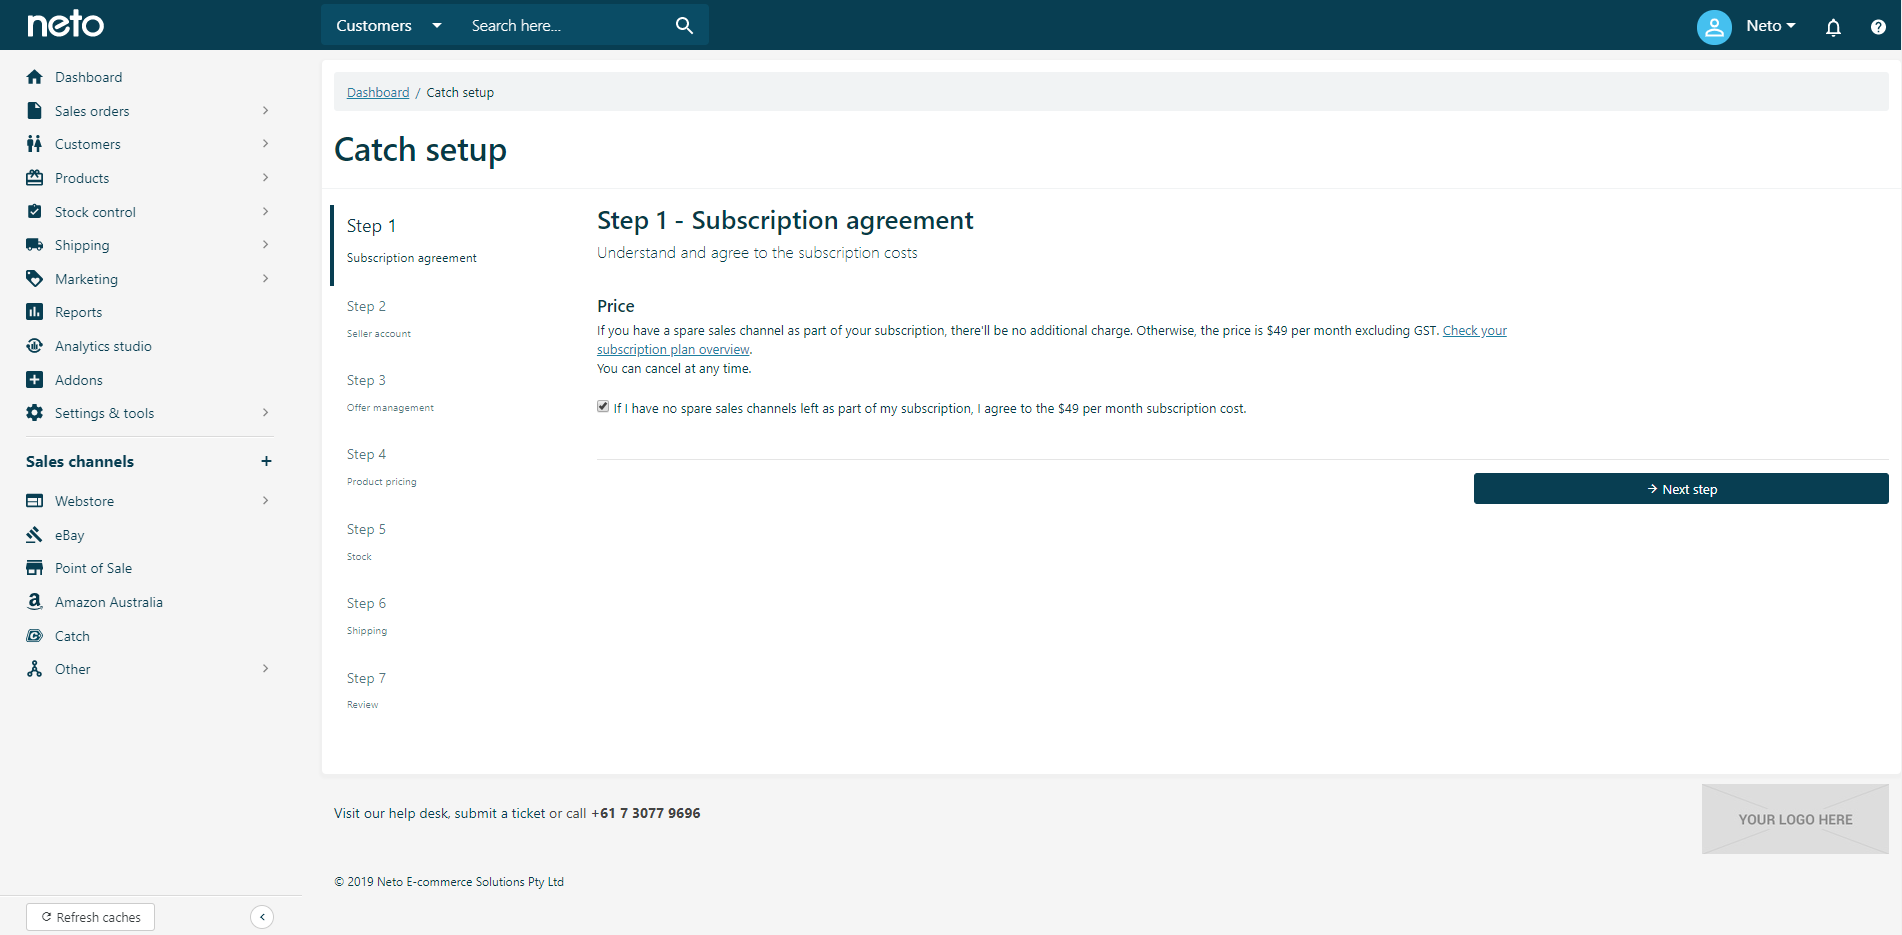Click the Addons plus-box icon
The height and width of the screenshot is (935, 1902).
[35, 380]
